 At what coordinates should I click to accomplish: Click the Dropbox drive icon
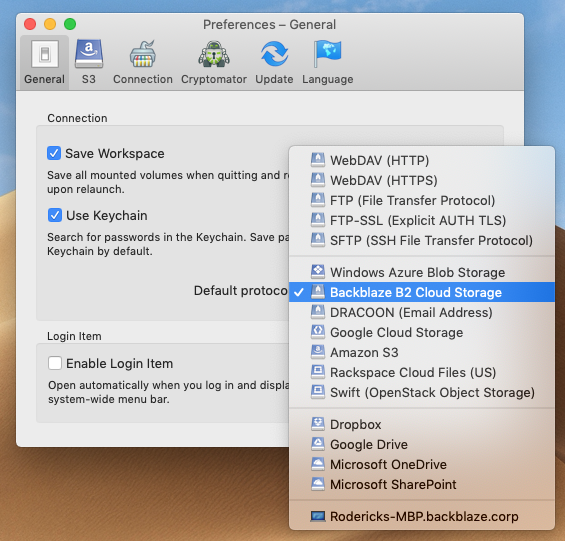[317, 424]
